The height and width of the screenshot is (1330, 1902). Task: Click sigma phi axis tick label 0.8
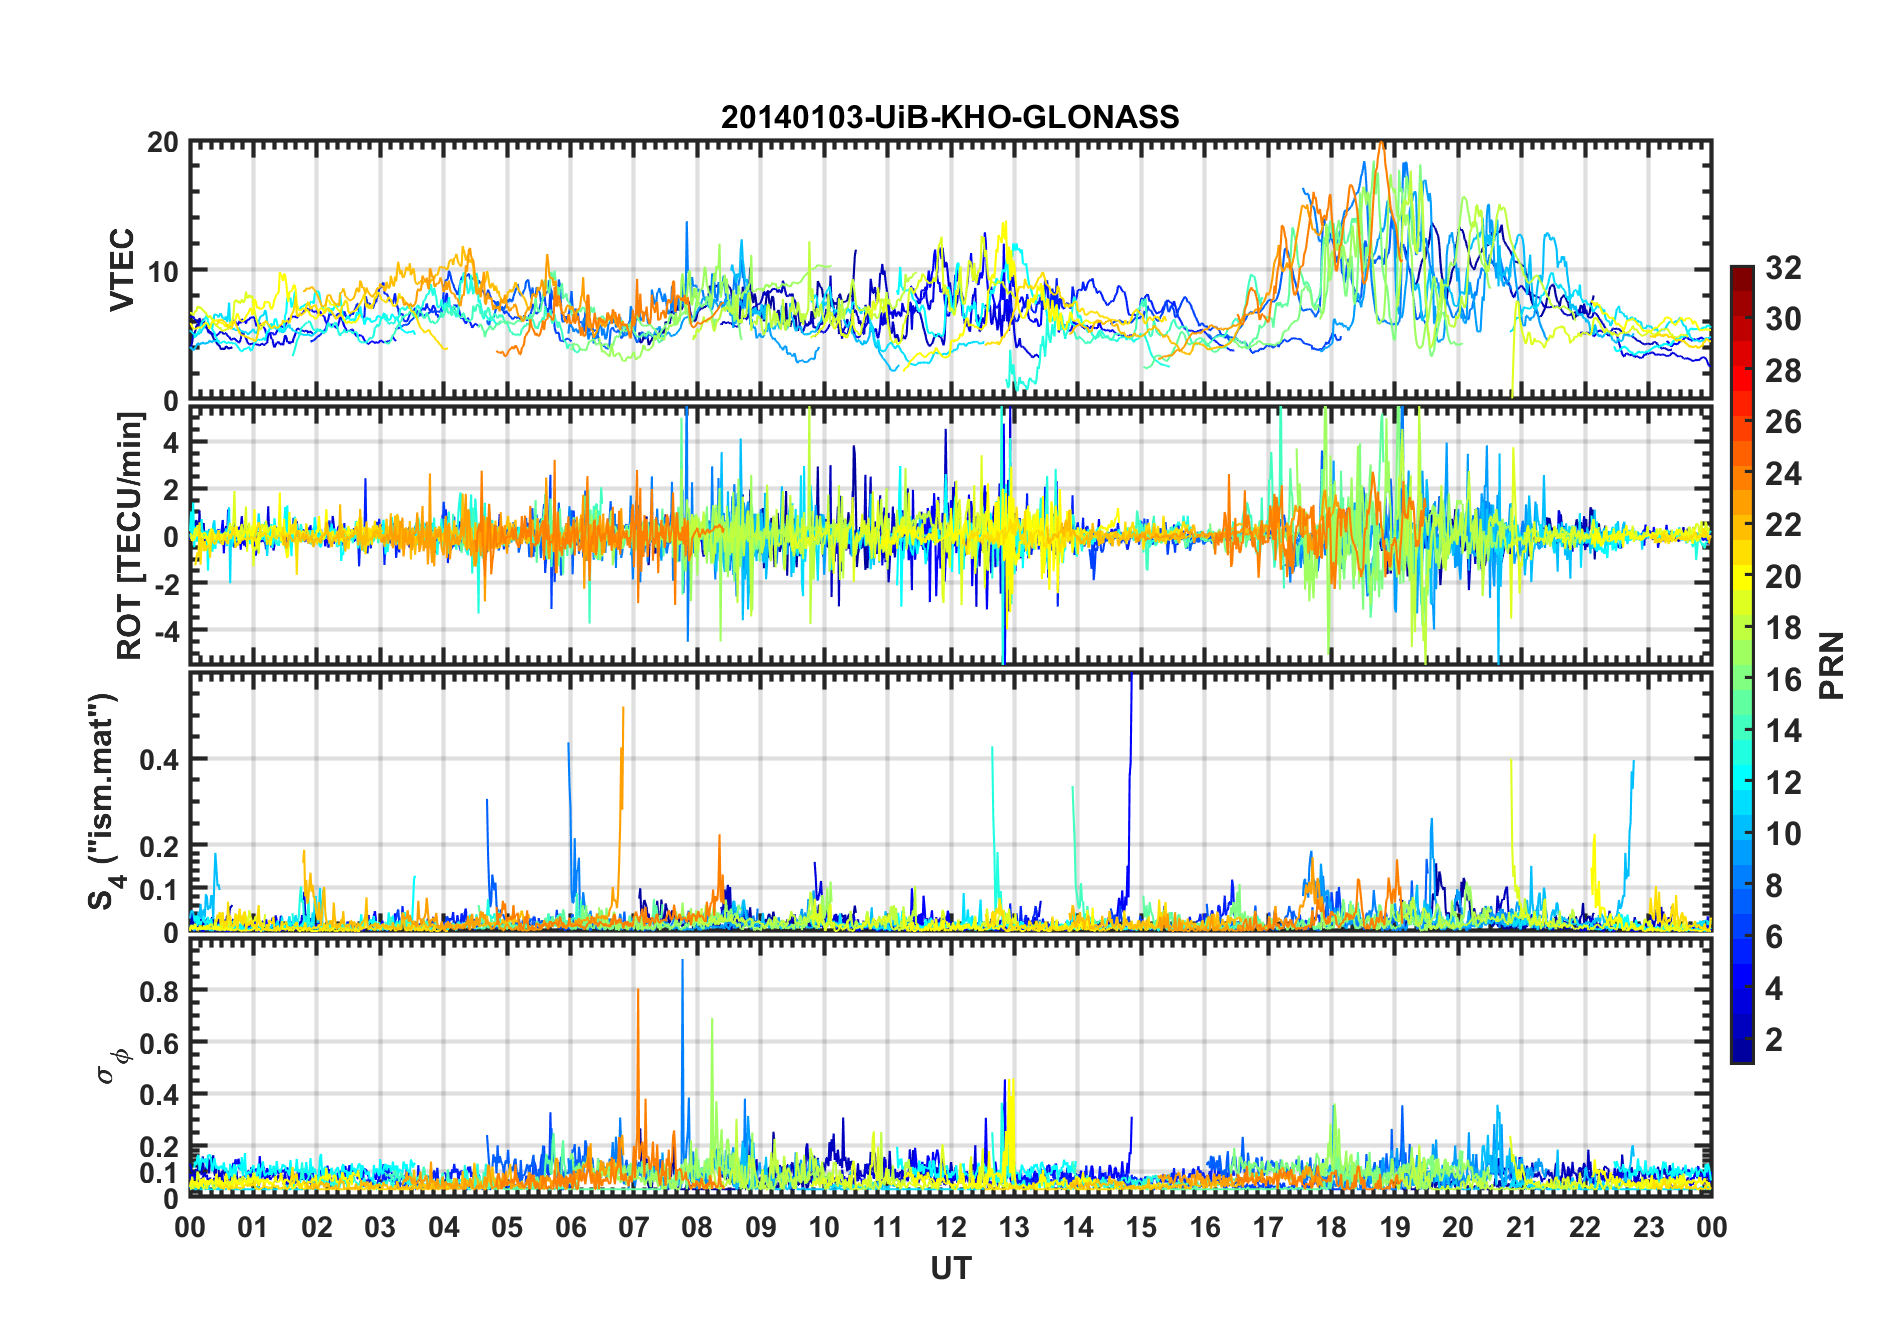pos(159,992)
